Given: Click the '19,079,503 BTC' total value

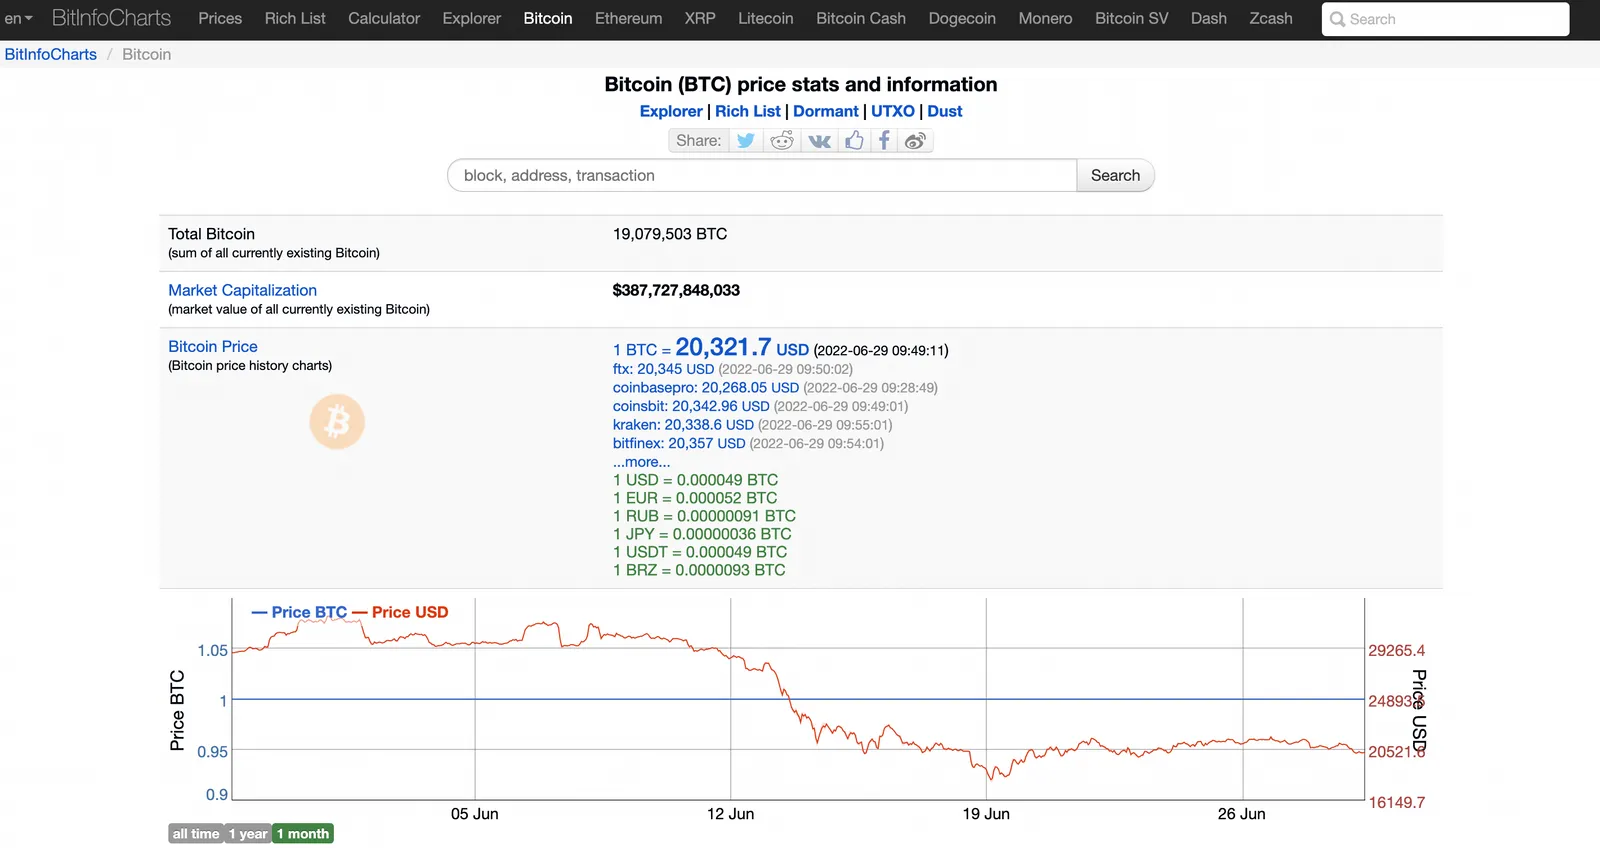Looking at the screenshot, I should [x=670, y=234].
